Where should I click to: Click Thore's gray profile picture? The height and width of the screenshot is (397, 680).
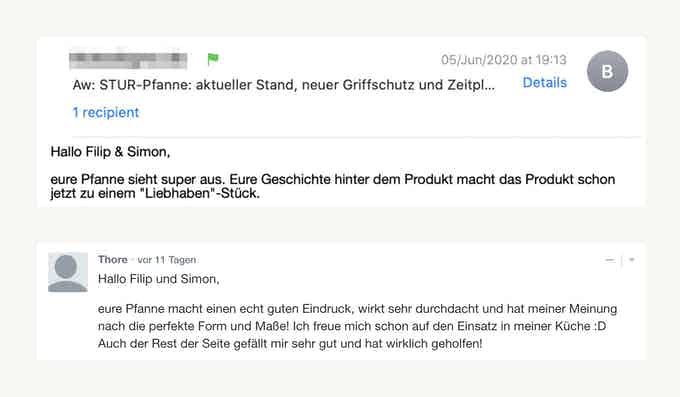tap(68, 272)
